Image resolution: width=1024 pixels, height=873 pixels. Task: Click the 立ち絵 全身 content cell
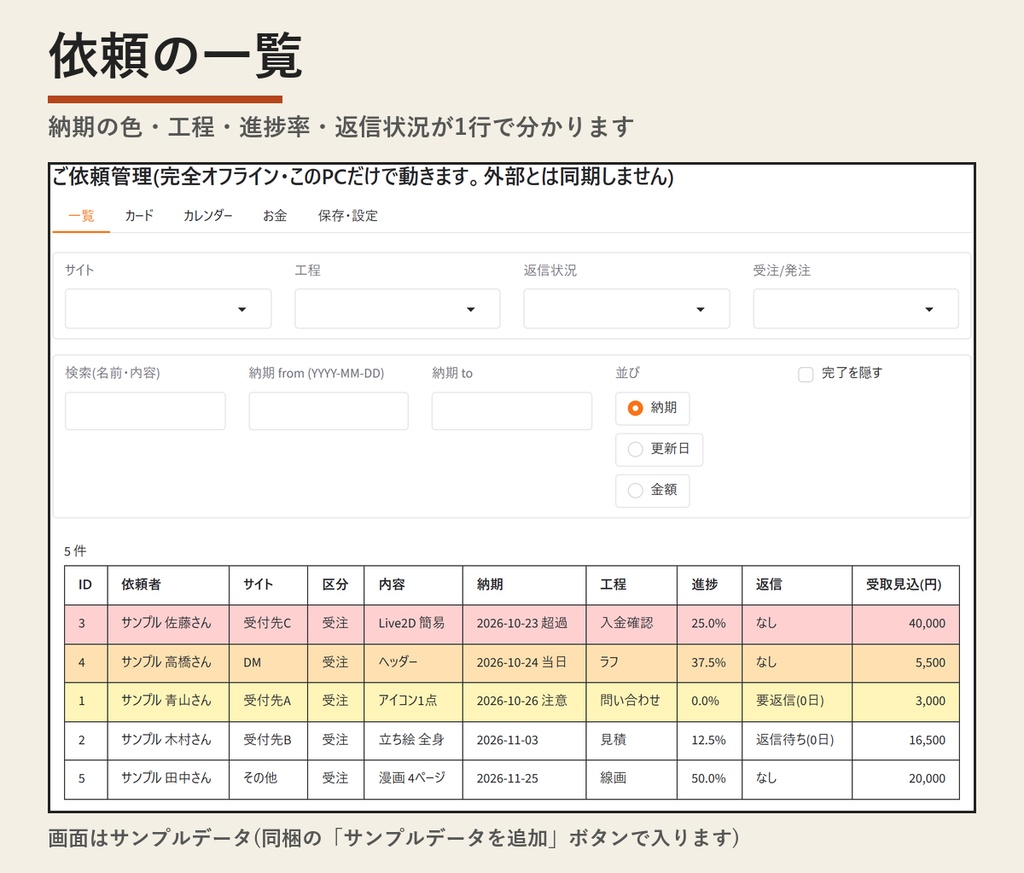point(413,740)
